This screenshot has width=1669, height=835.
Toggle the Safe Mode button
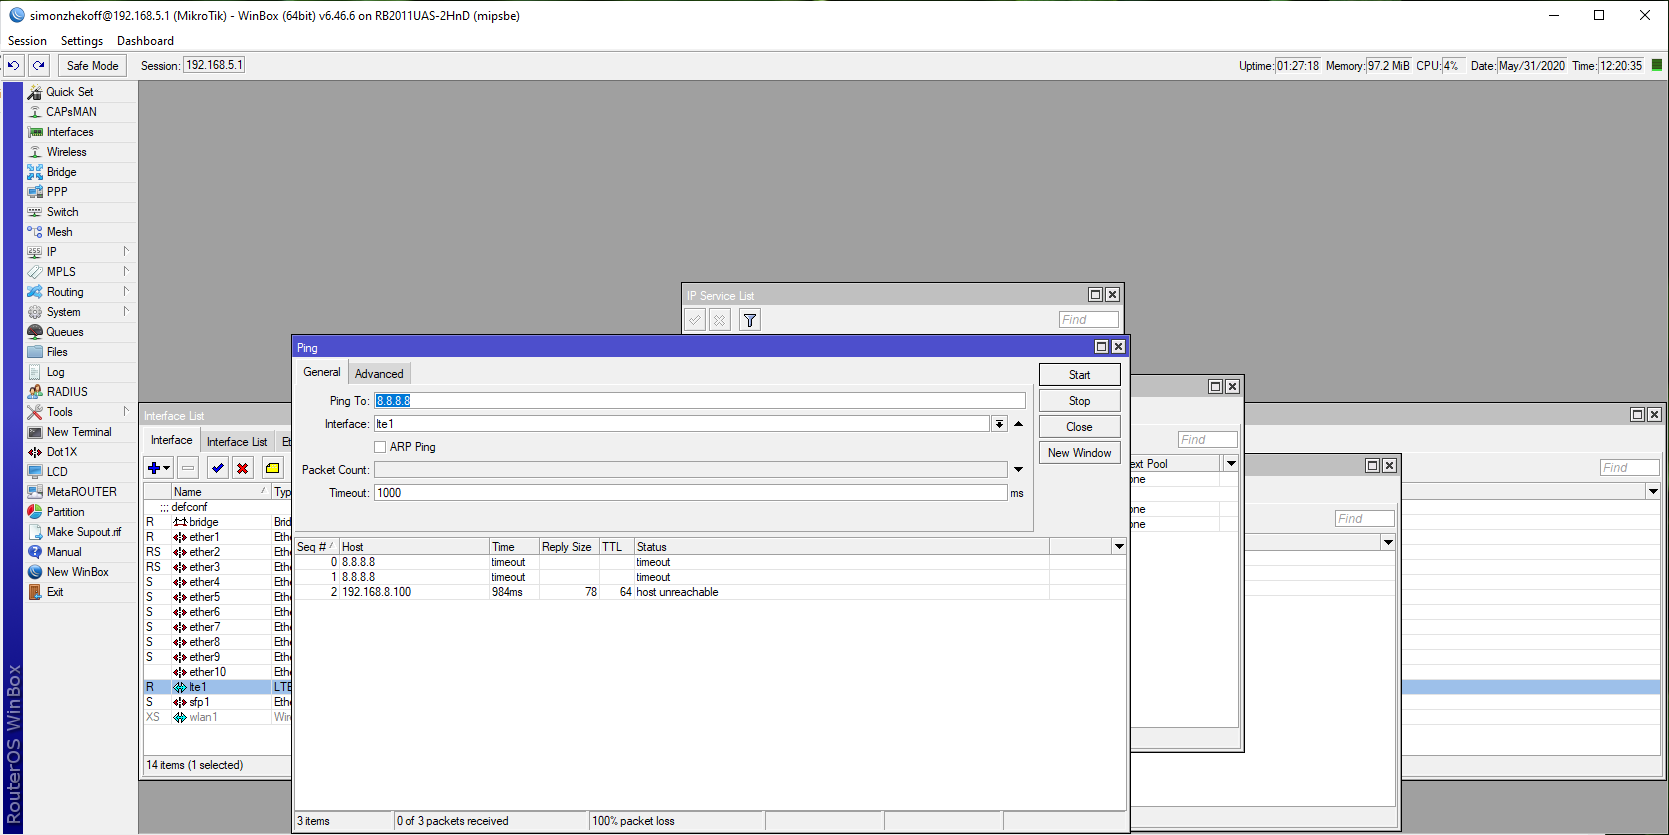(92, 66)
